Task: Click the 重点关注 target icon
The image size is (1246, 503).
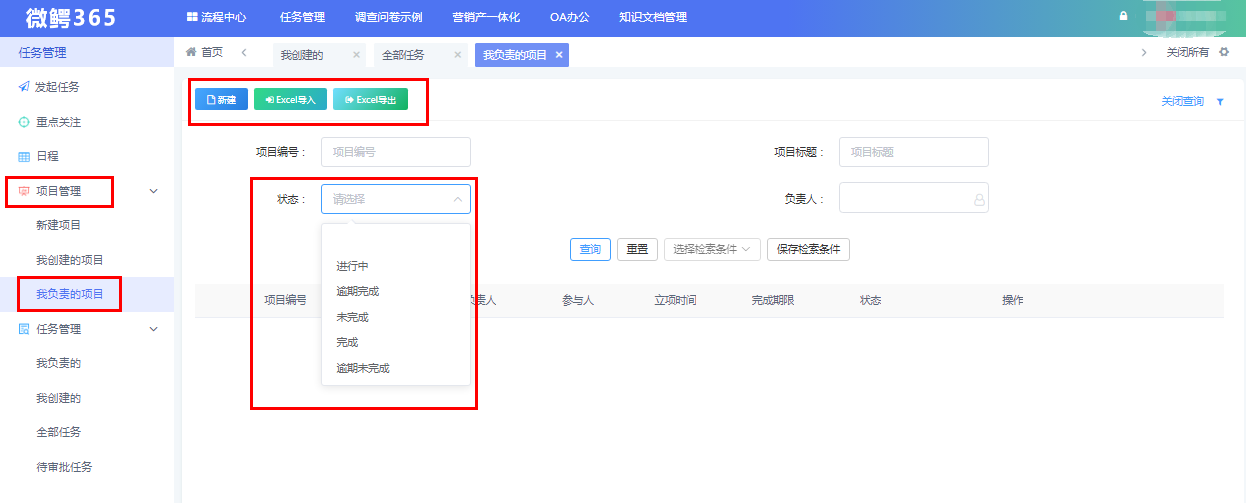Action: (x=24, y=122)
